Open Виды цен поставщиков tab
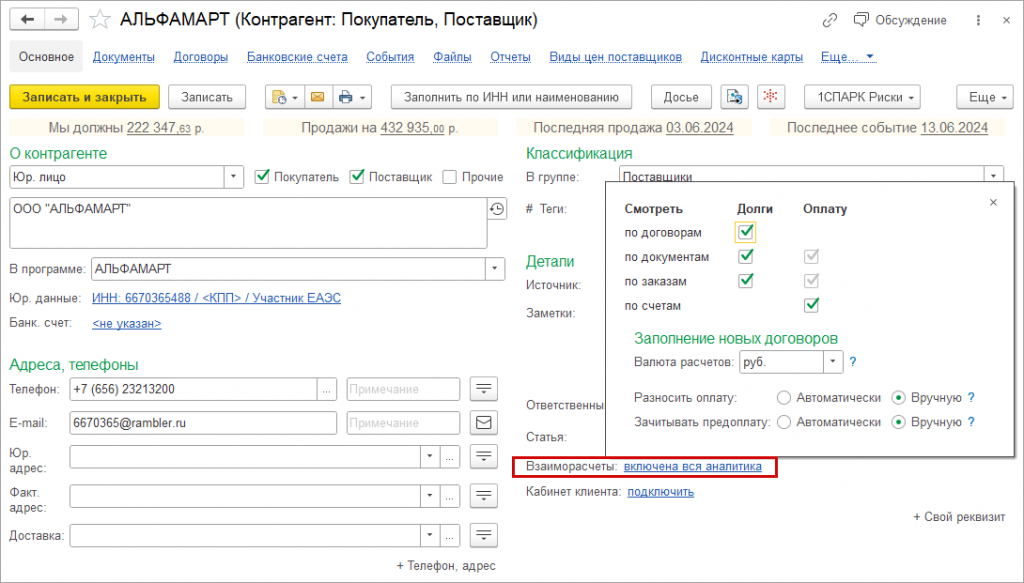This screenshot has width=1024, height=583. coord(615,57)
